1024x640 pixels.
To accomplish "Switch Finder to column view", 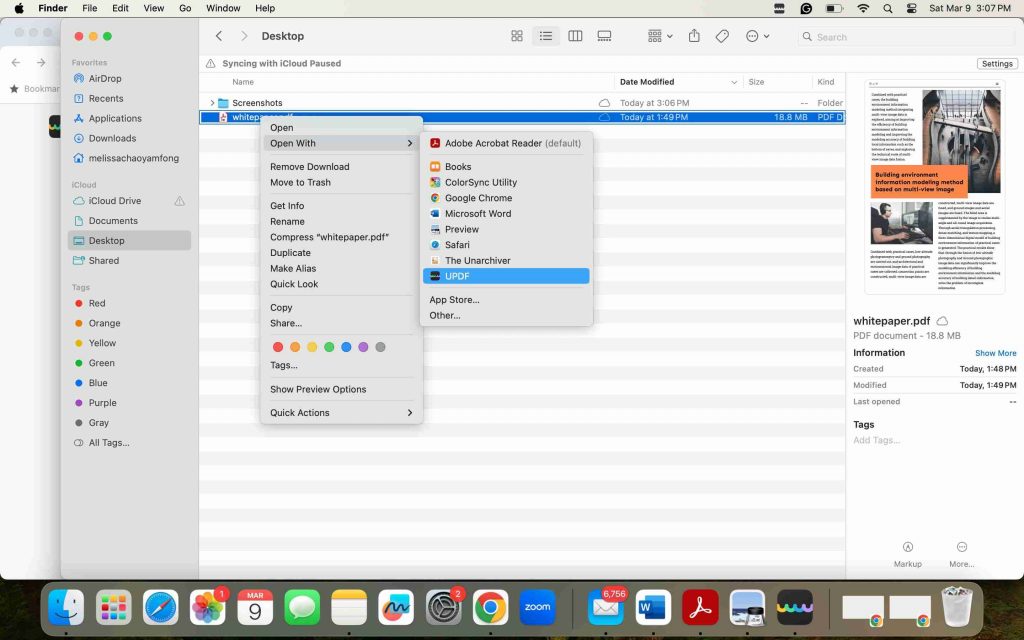I will (x=575, y=35).
